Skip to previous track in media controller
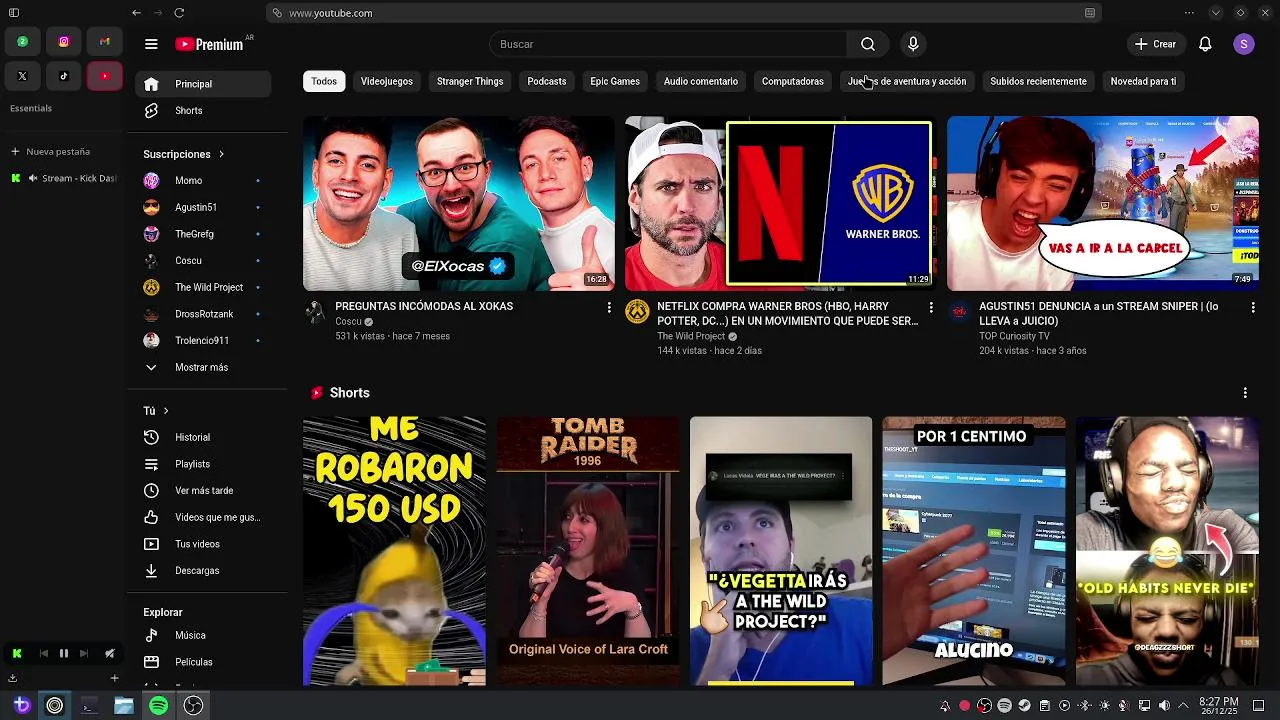 click(x=43, y=653)
